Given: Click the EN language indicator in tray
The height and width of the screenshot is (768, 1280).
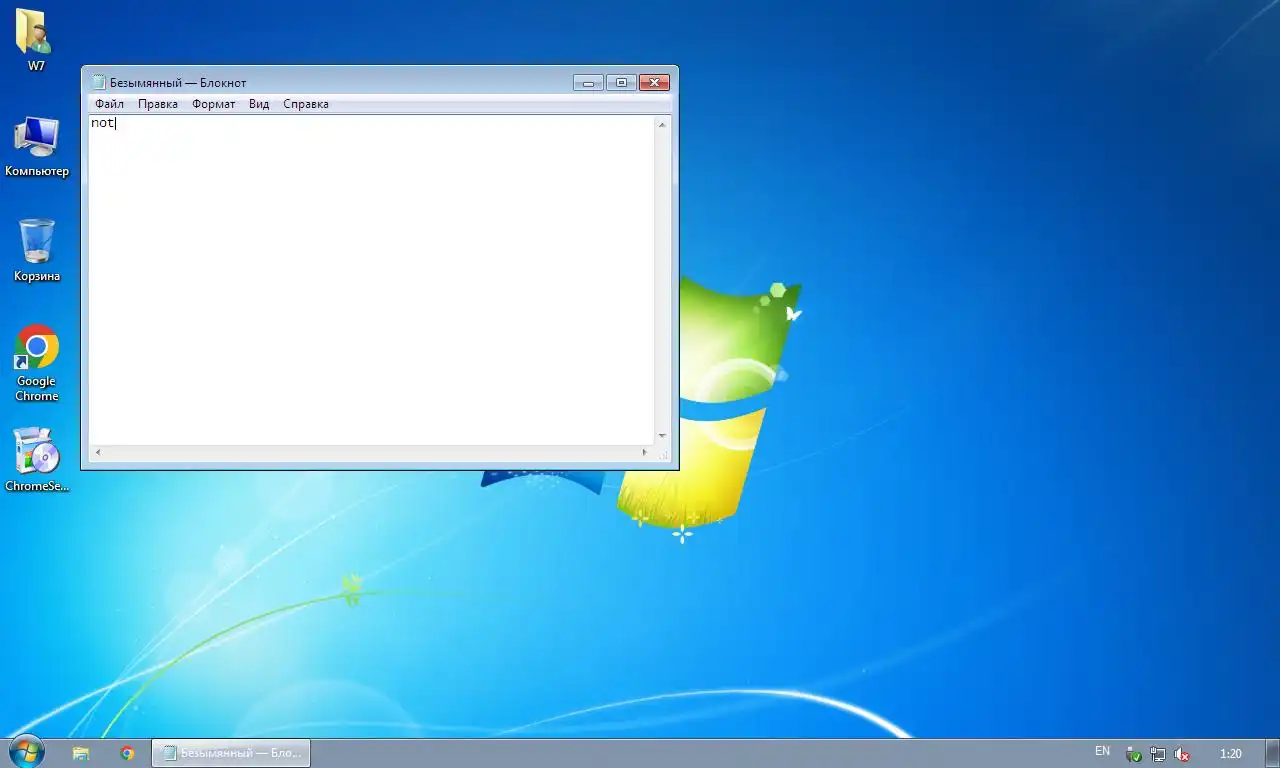Looking at the screenshot, I should [1102, 751].
